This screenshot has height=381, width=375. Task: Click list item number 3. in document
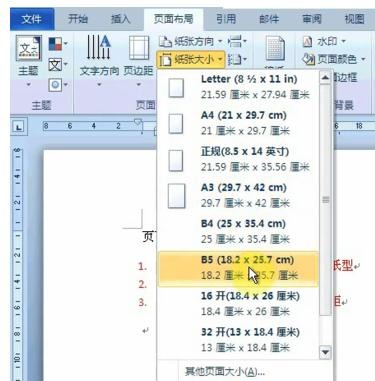pyautogui.click(x=143, y=302)
